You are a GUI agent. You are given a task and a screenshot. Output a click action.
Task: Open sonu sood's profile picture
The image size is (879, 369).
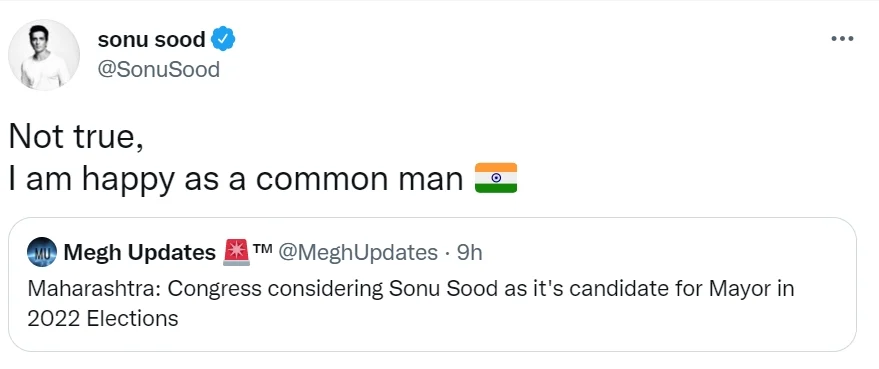click(x=44, y=55)
